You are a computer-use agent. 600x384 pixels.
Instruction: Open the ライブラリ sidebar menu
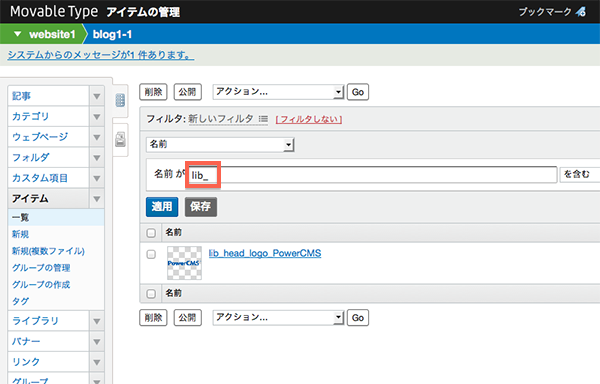(x=49, y=321)
